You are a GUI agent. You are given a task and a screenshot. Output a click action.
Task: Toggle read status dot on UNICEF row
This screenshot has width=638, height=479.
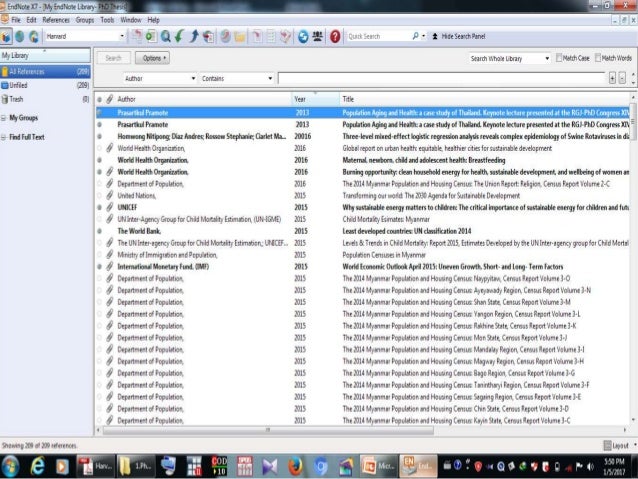[x=99, y=207]
